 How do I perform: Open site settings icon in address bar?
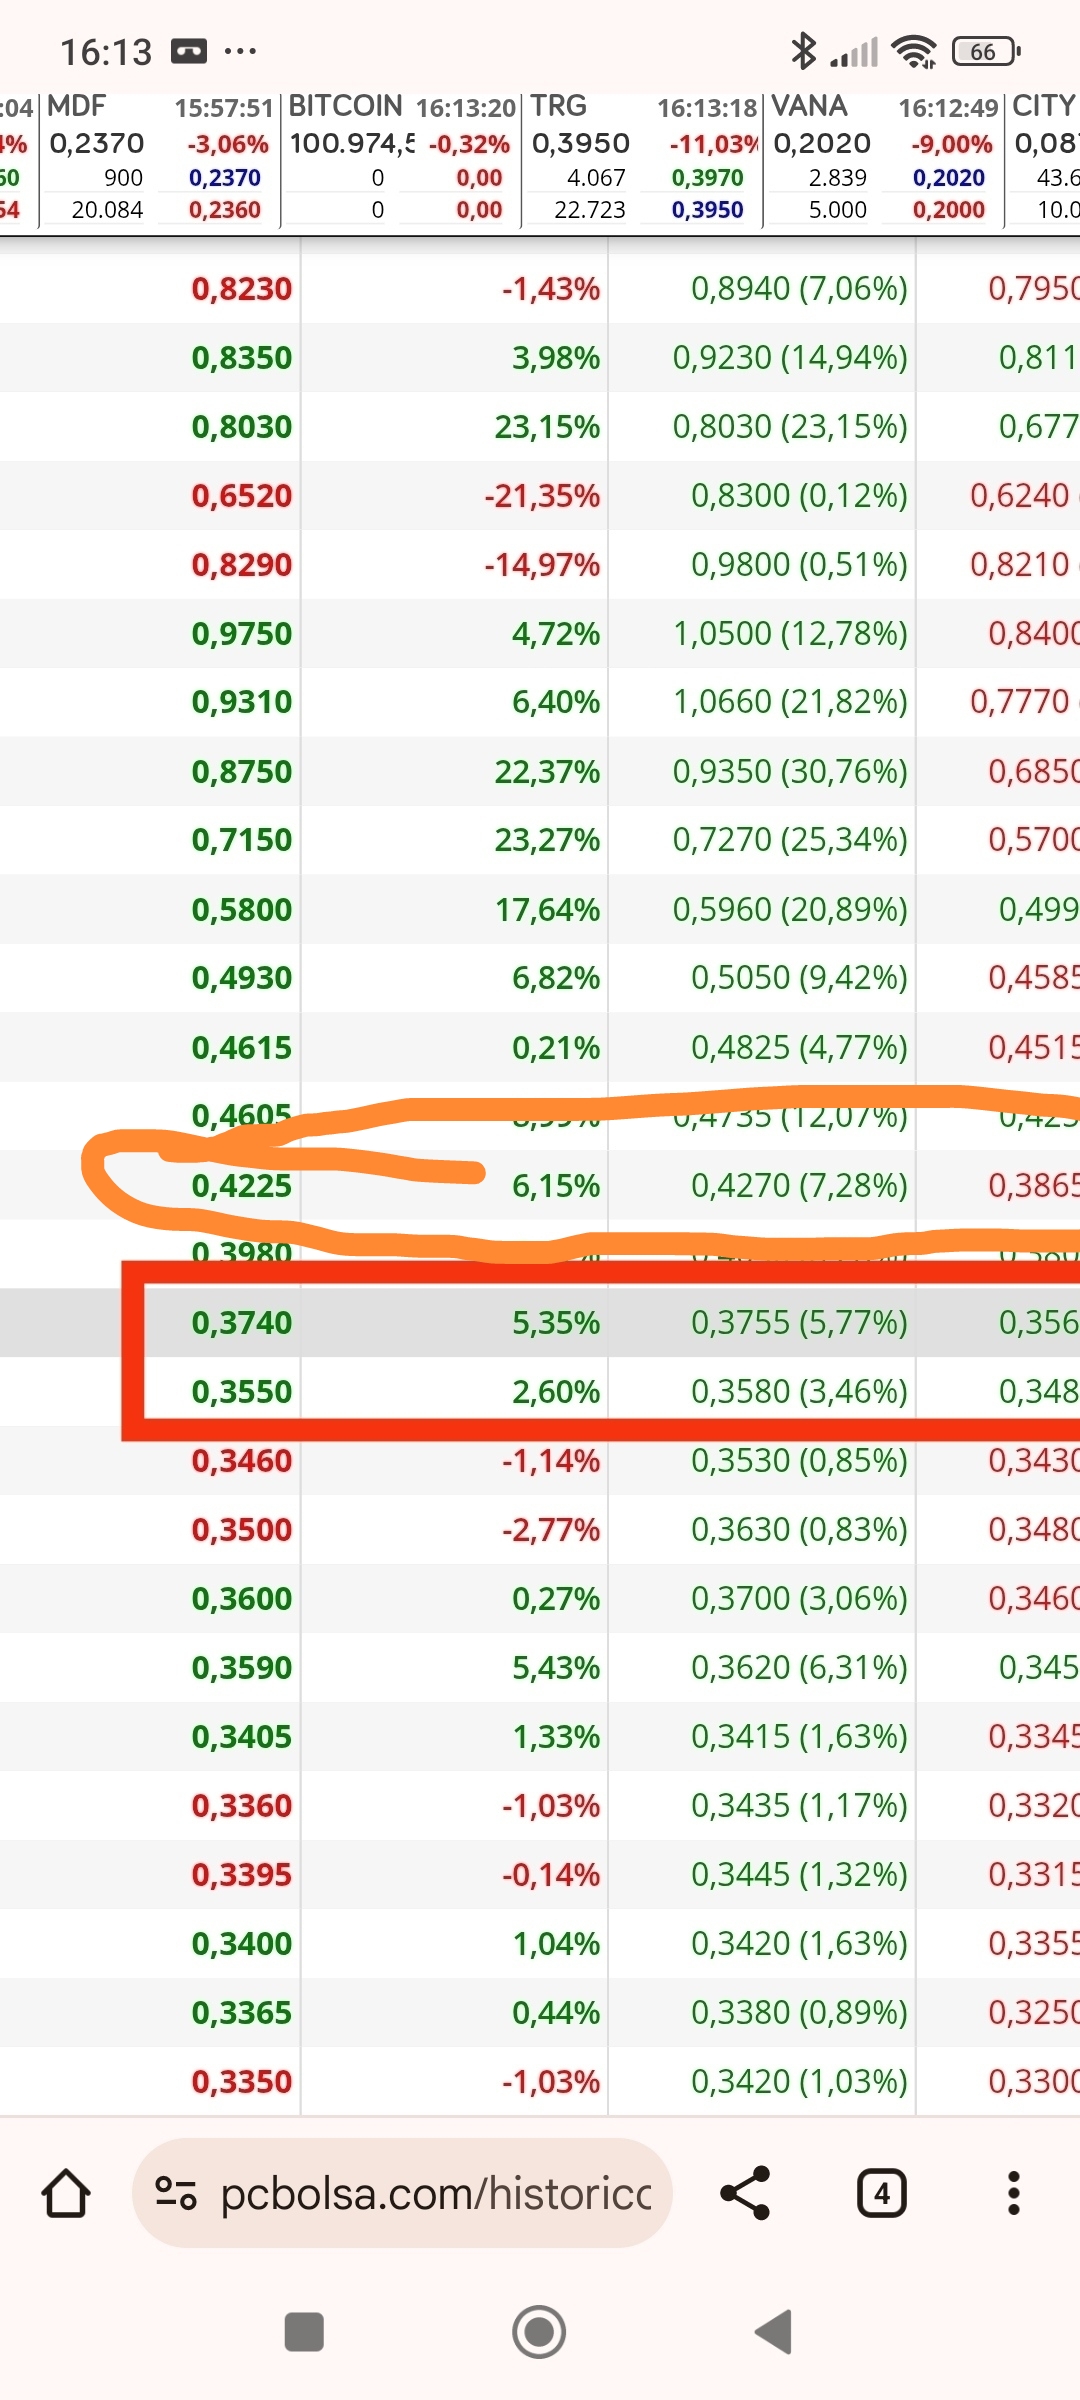click(x=176, y=2194)
